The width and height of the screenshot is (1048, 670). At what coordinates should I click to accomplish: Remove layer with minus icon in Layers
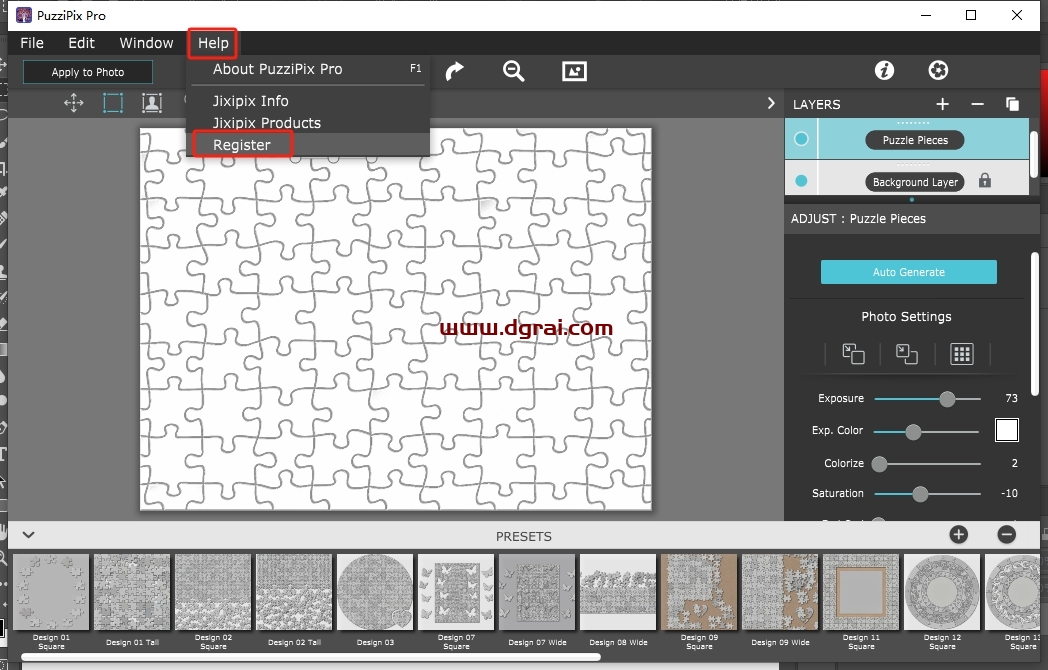click(977, 104)
